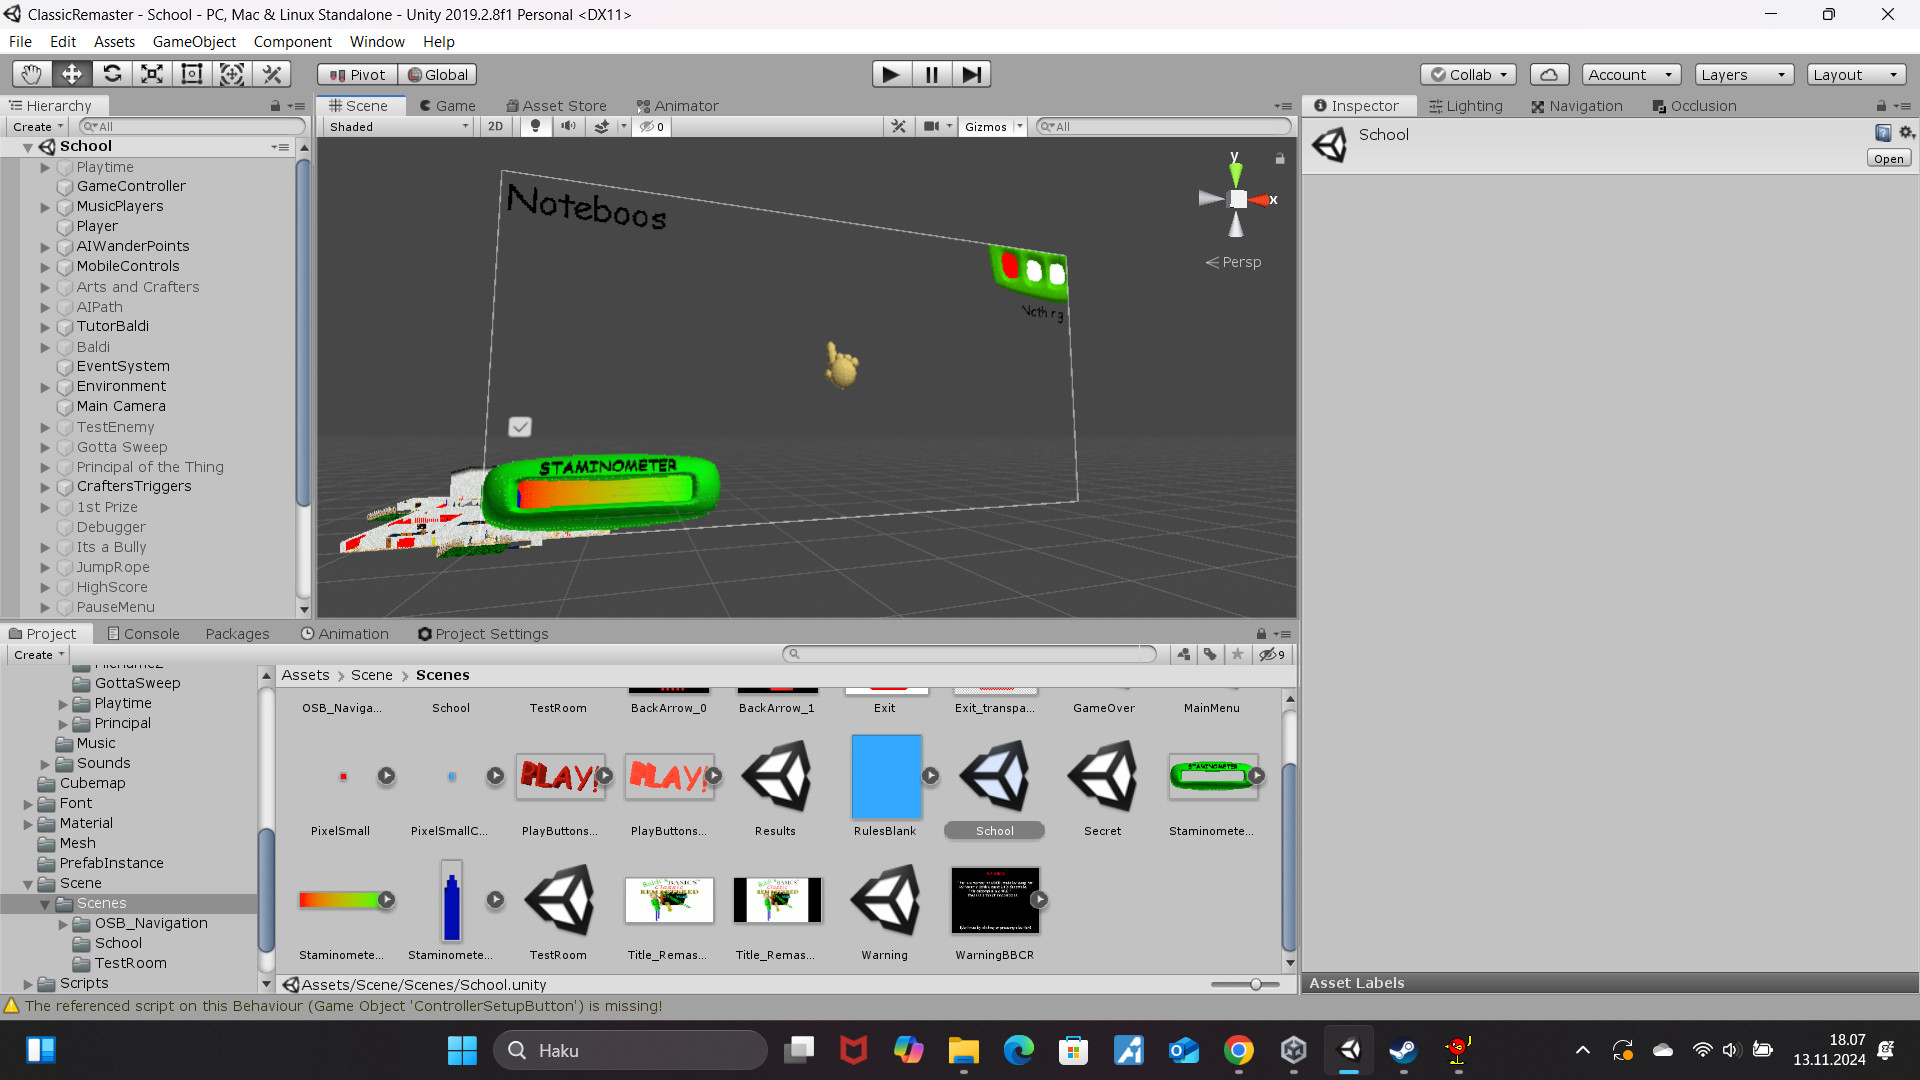Toggle scene lighting bulb
Screen dimensions: 1920x1080
click(x=535, y=127)
